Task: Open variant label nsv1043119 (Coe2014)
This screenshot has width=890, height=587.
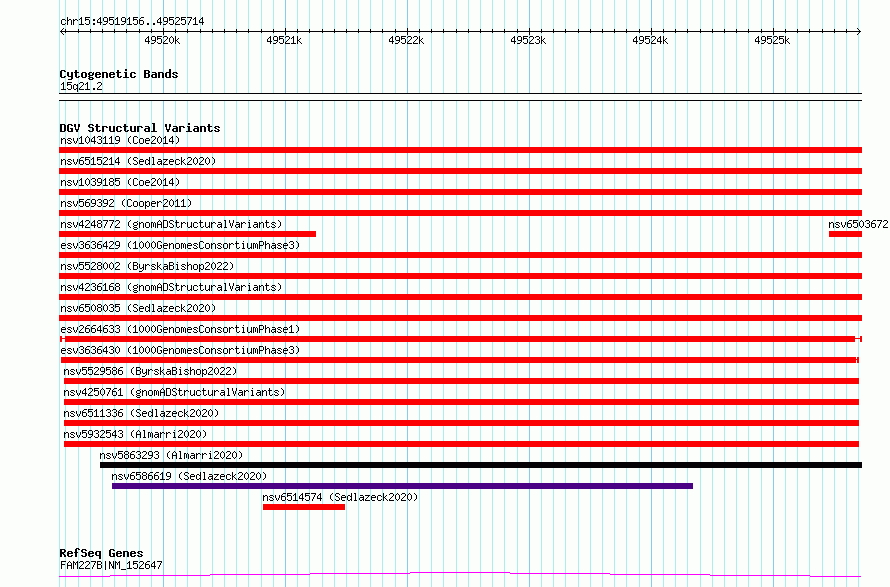Action: (120, 140)
